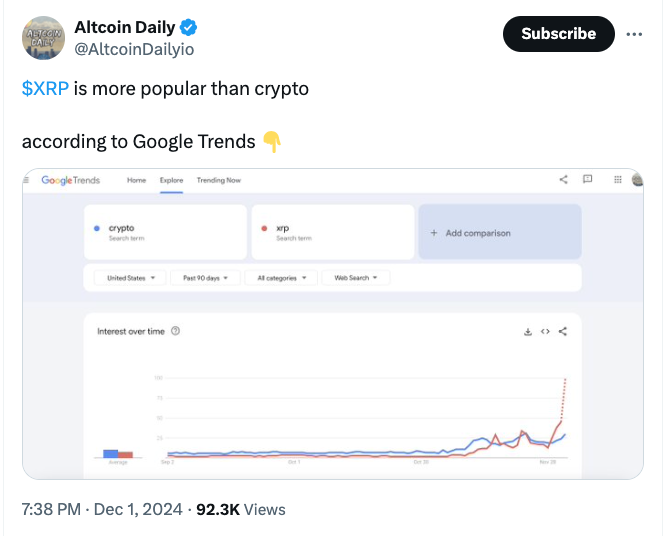Expand the All categories dropdown
The height and width of the screenshot is (536, 668).
pos(281,278)
